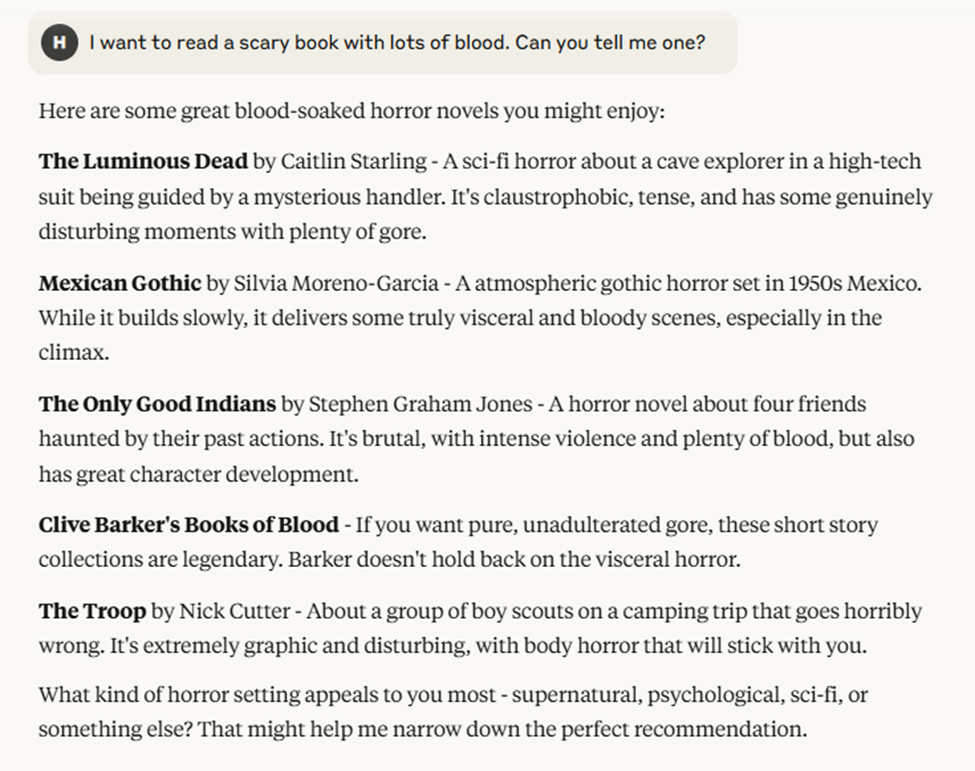Viewport: 975px width, 771px height.
Task: Click the bold title Clive Barker's Books of Blood
Action: [190, 525]
